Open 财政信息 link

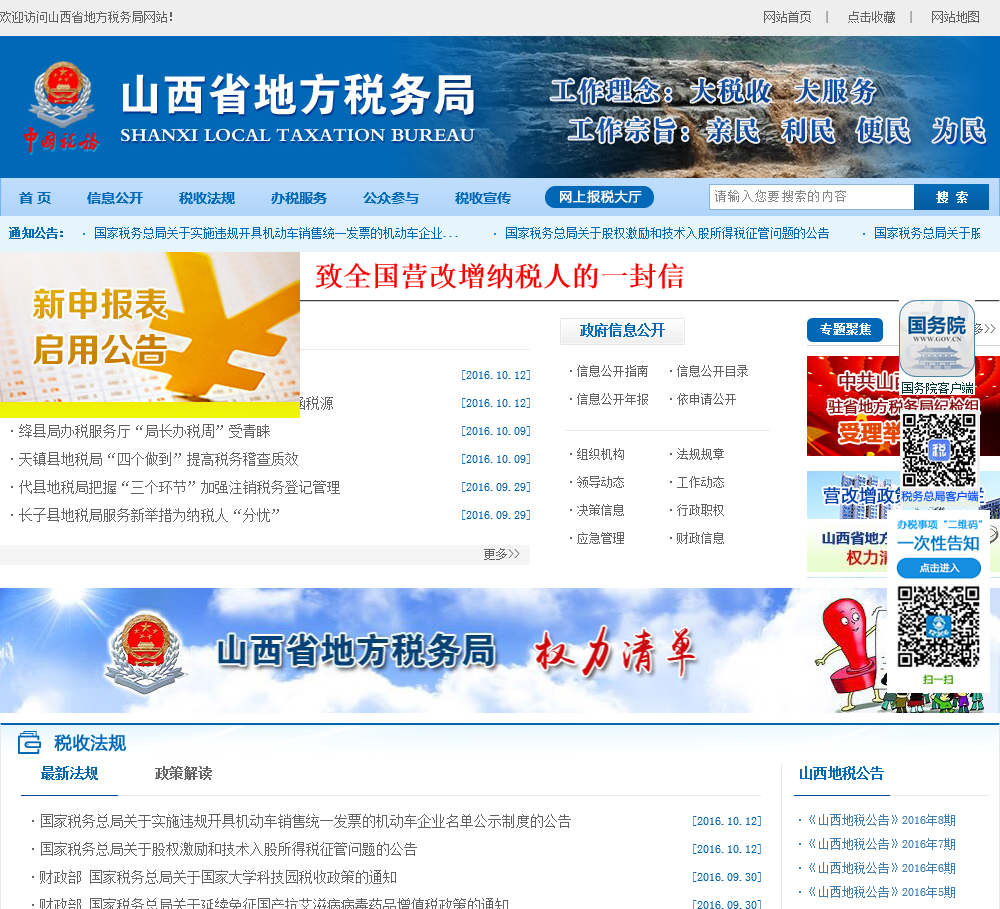pyautogui.click(x=700, y=538)
